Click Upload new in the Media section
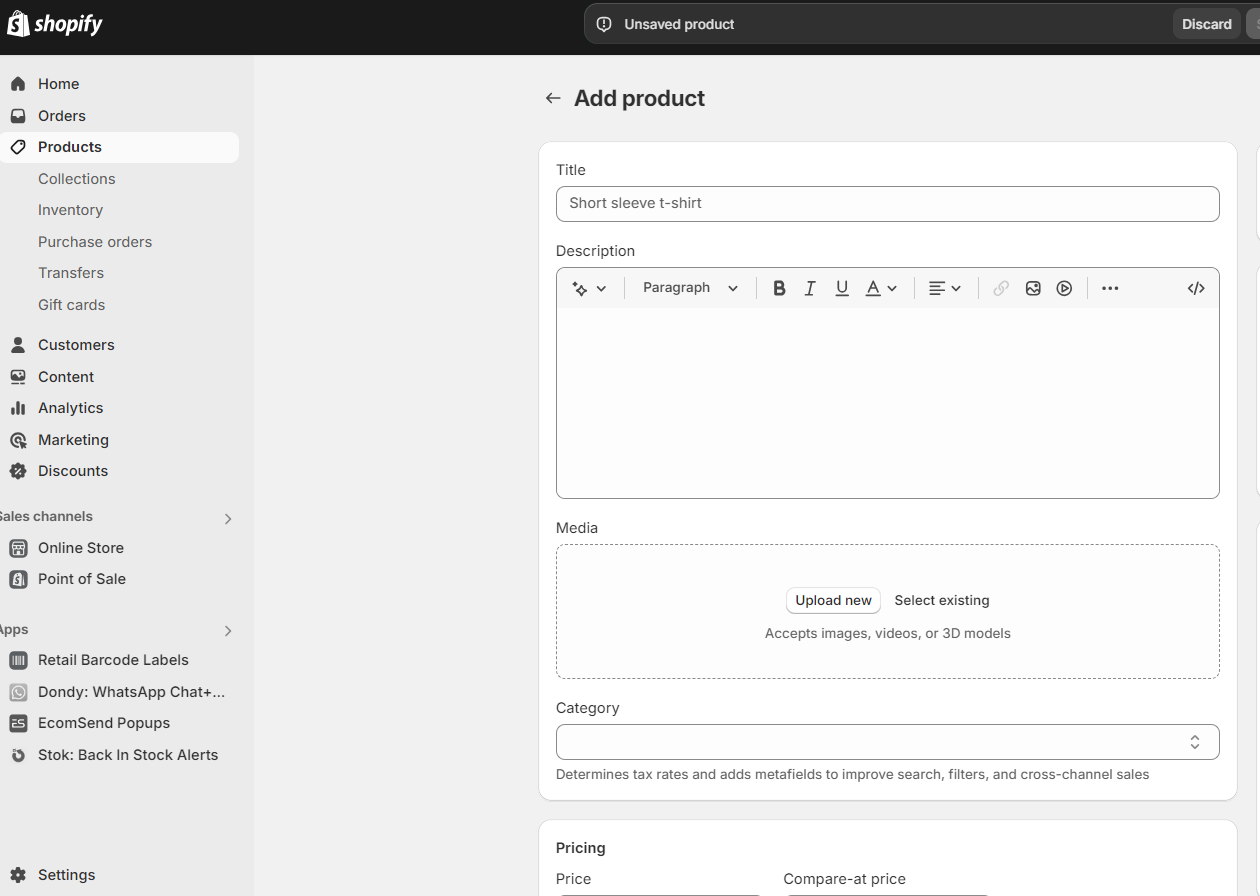Viewport: 1260px width, 896px height. click(x=833, y=600)
